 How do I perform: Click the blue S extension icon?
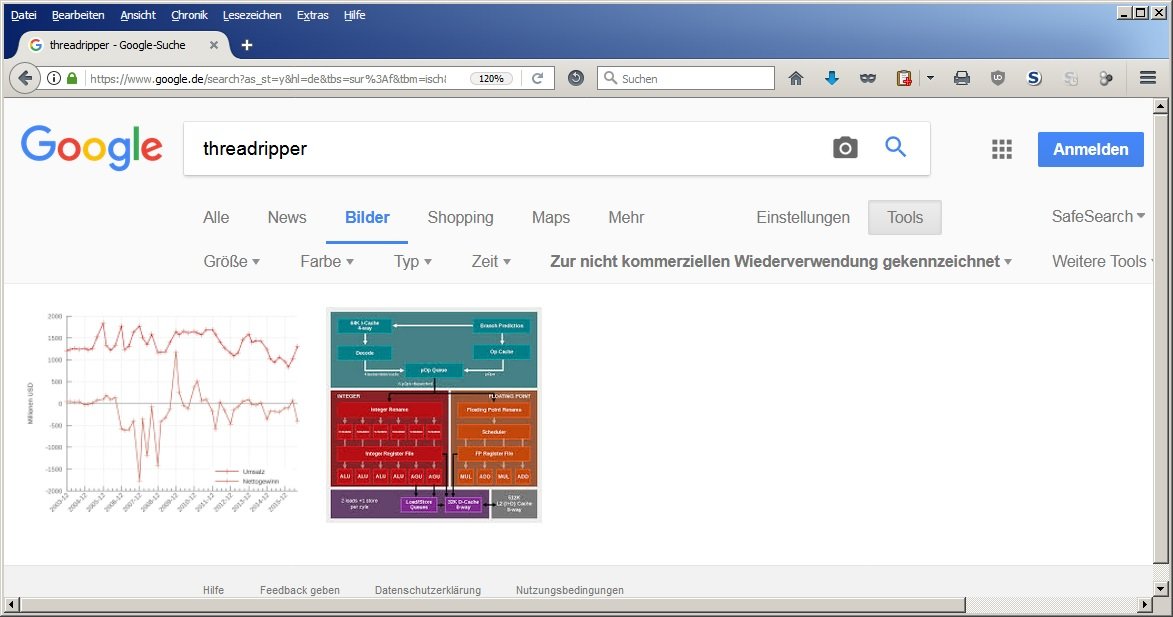(x=1034, y=78)
